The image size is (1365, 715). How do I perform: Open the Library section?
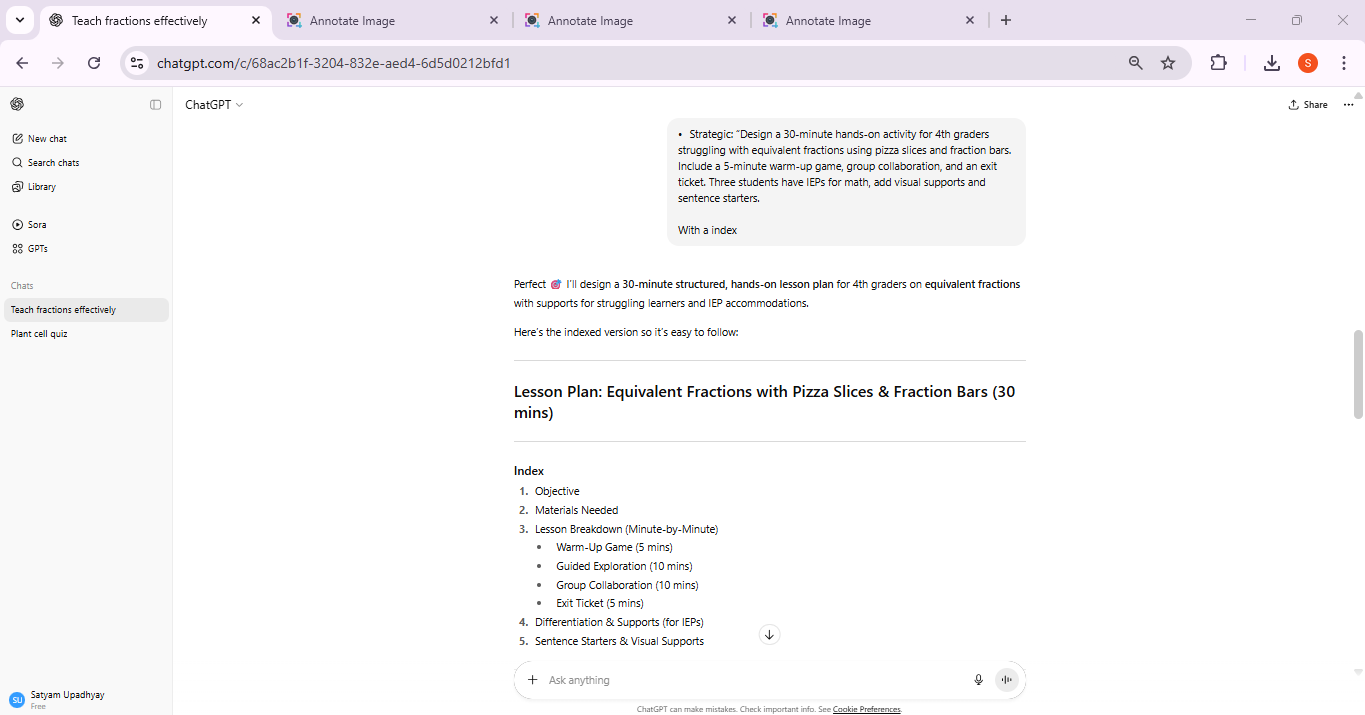[41, 187]
